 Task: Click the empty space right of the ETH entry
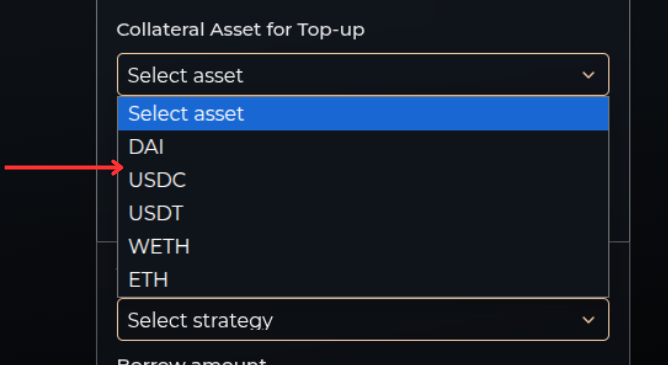(388, 280)
